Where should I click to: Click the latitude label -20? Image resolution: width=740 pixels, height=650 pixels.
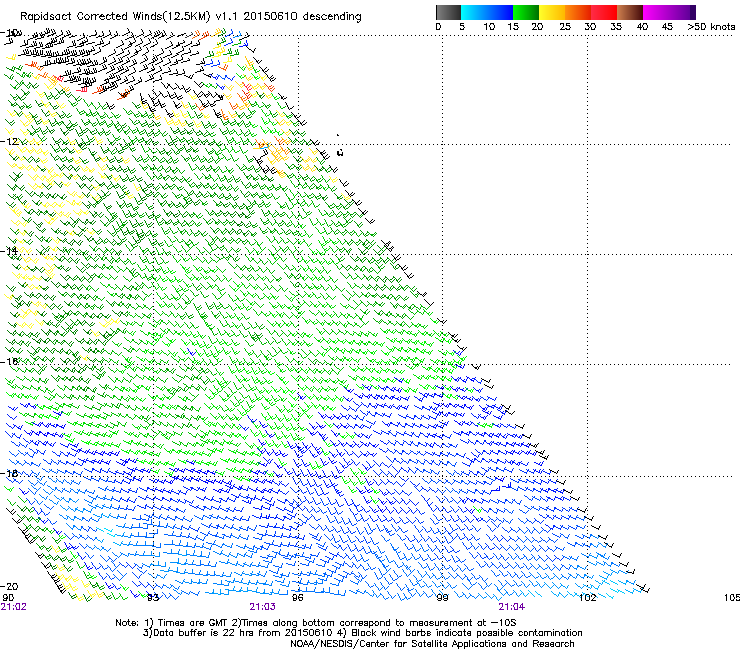click(9, 586)
